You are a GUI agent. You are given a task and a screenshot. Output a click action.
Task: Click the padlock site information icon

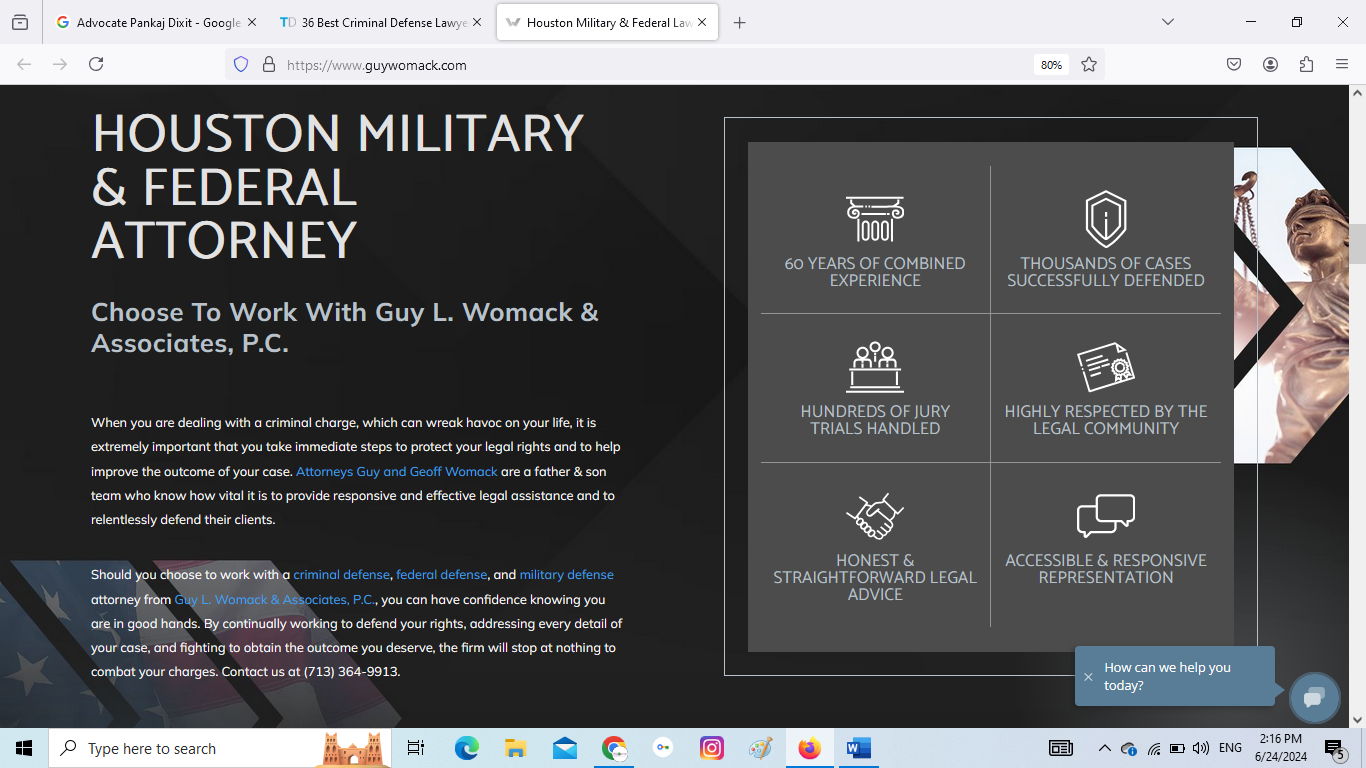point(268,64)
